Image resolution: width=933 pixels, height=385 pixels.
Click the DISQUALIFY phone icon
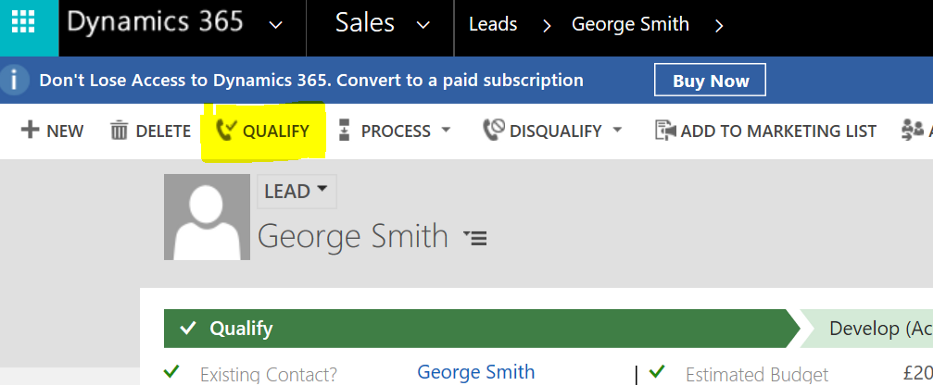493,130
